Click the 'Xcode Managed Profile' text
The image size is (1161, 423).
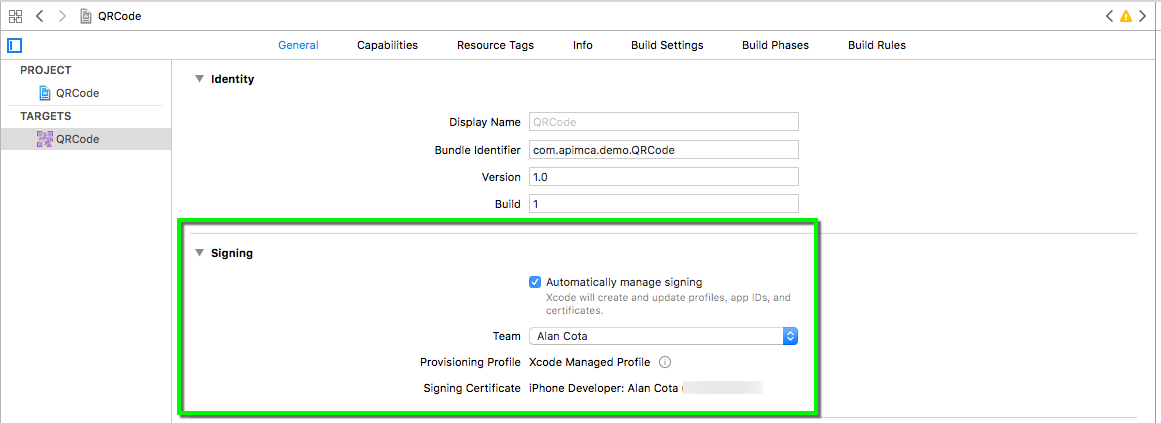tap(589, 362)
